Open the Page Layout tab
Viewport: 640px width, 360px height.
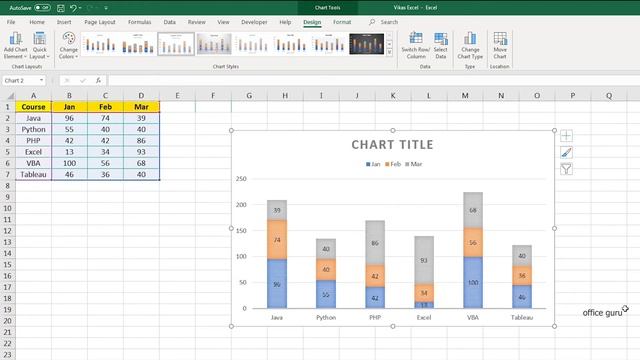click(x=100, y=22)
